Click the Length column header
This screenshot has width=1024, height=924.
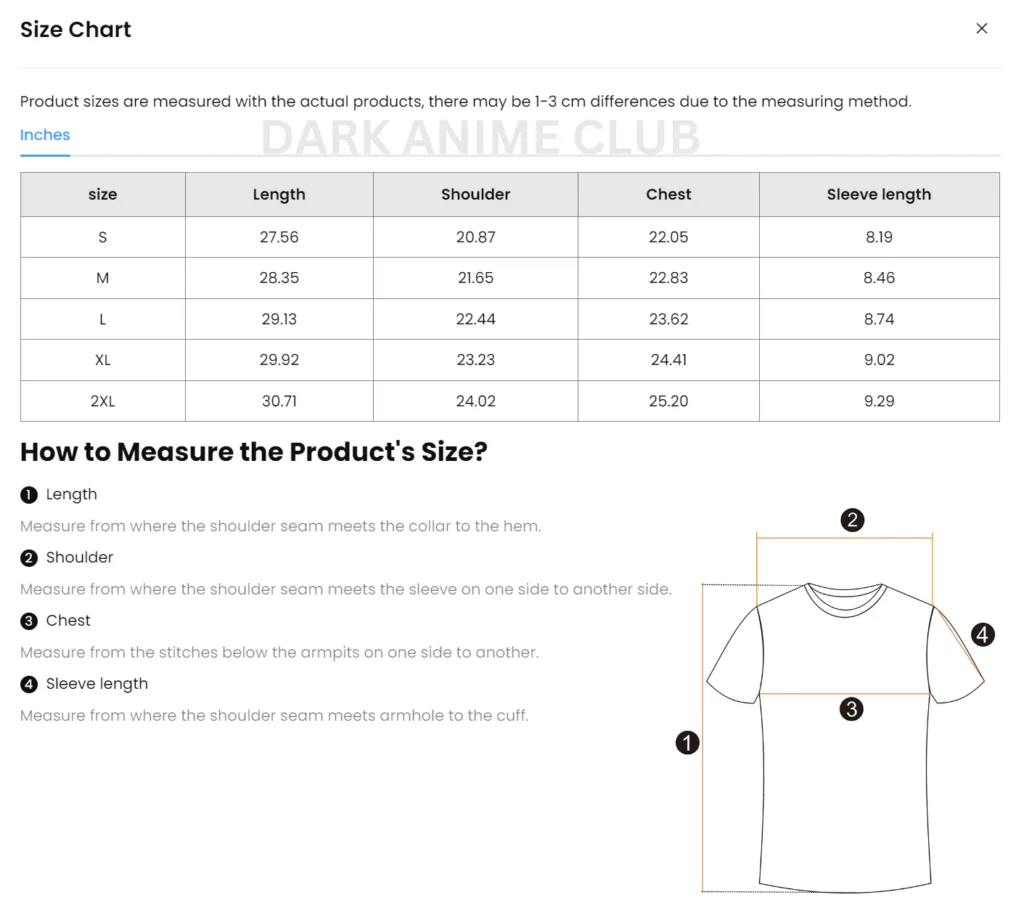pos(279,195)
